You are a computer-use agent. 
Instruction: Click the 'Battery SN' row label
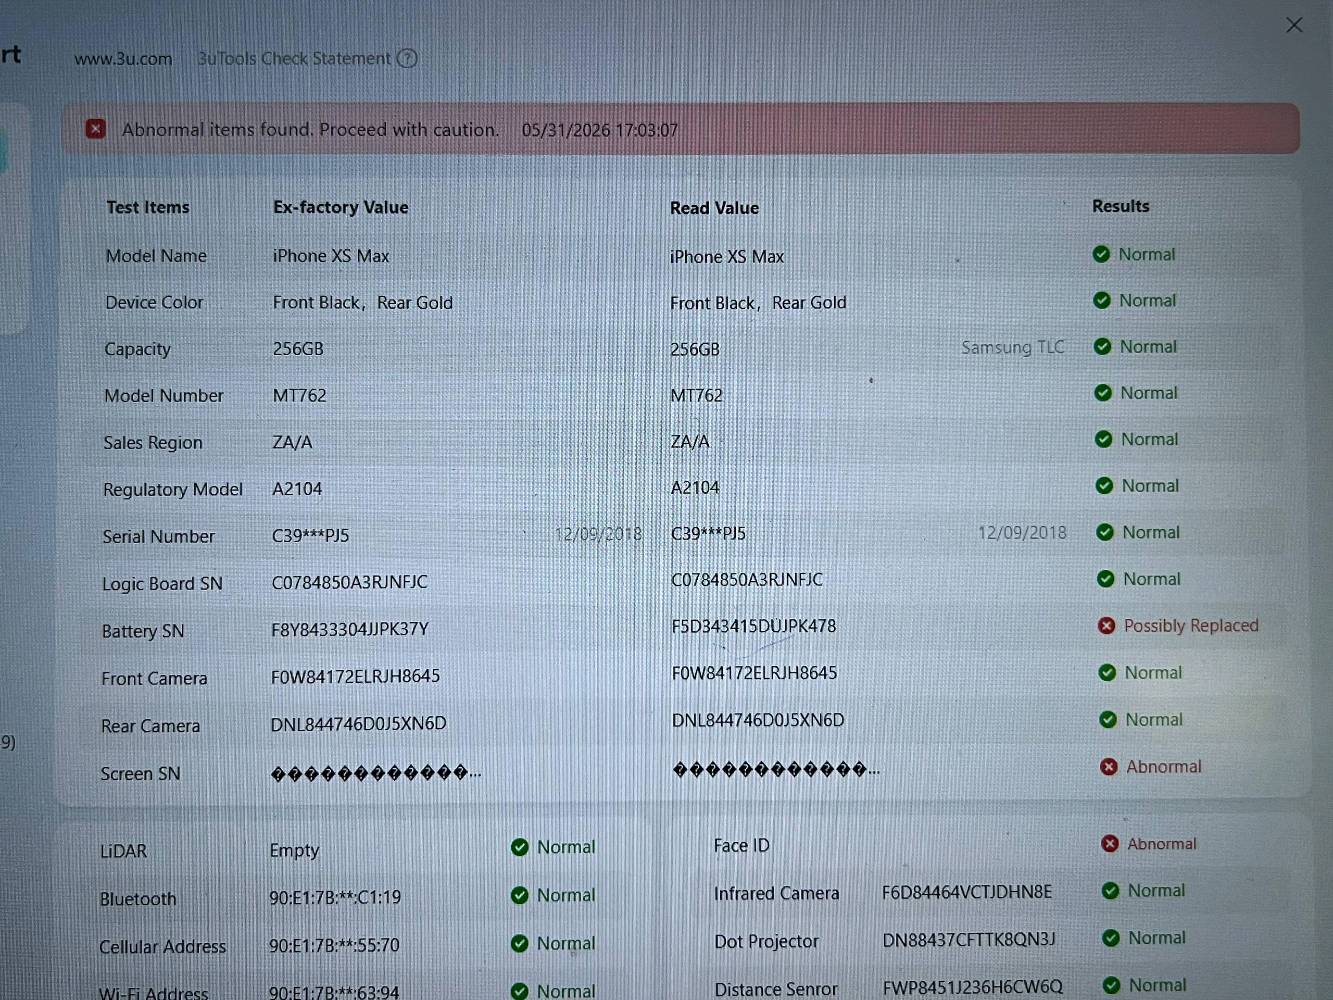(143, 631)
